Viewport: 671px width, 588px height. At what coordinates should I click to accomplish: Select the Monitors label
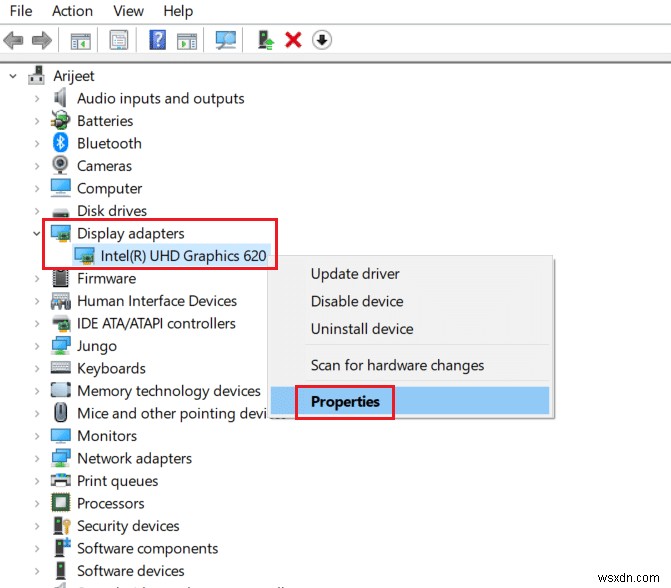tap(107, 436)
